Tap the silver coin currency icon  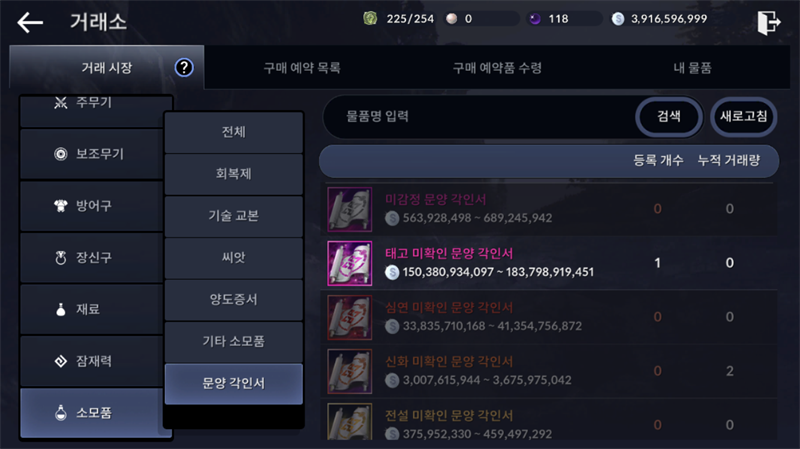click(618, 19)
